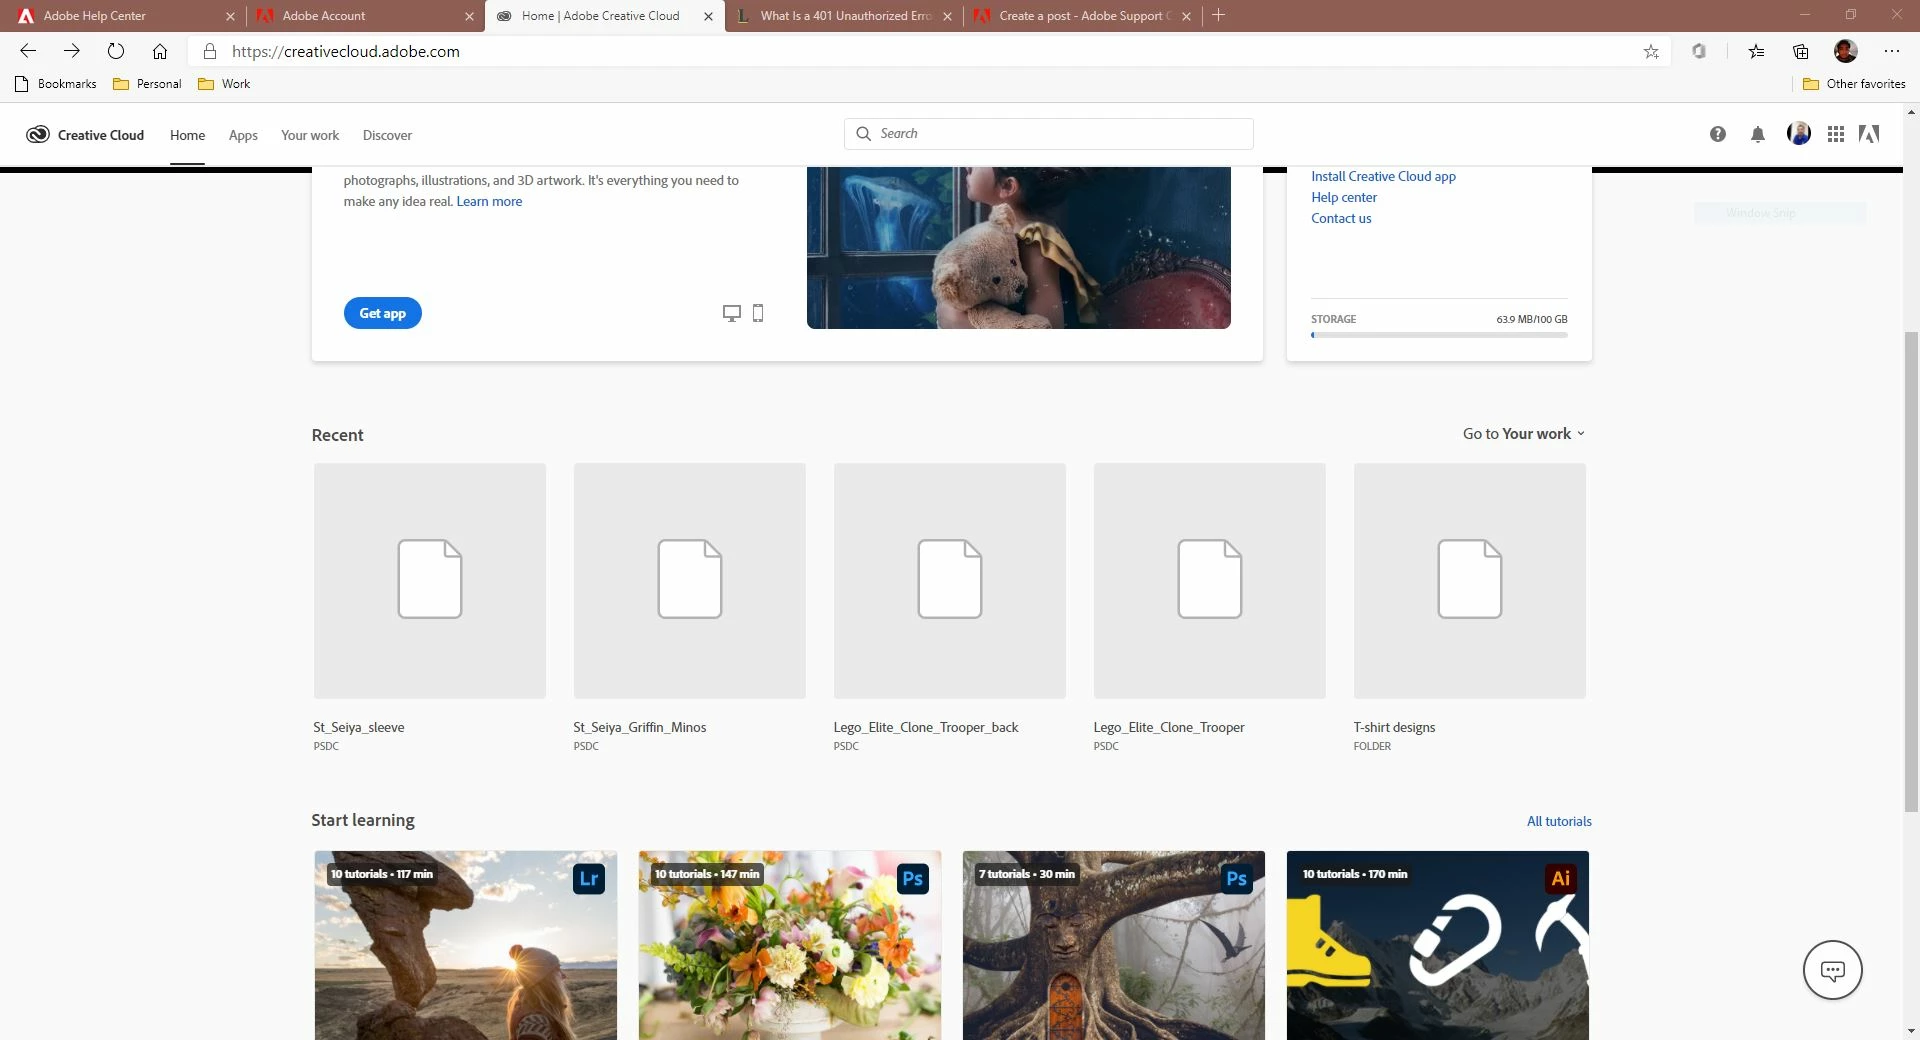The width and height of the screenshot is (1920, 1040).
Task: Open the browser profile picture
Action: pyautogui.click(x=1845, y=51)
